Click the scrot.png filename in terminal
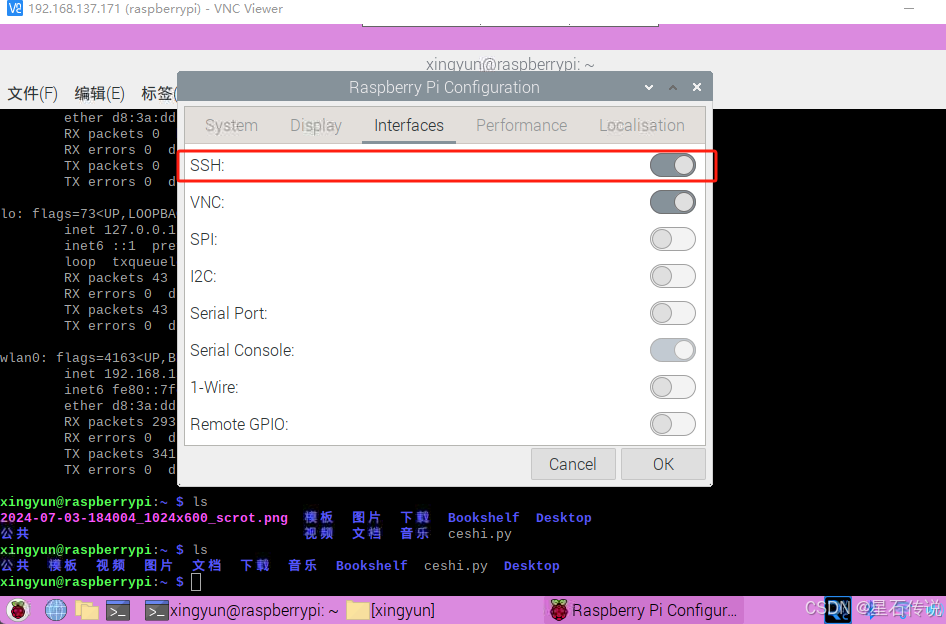Image resolution: width=946 pixels, height=624 pixels. pyautogui.click(x=144, y=518)
